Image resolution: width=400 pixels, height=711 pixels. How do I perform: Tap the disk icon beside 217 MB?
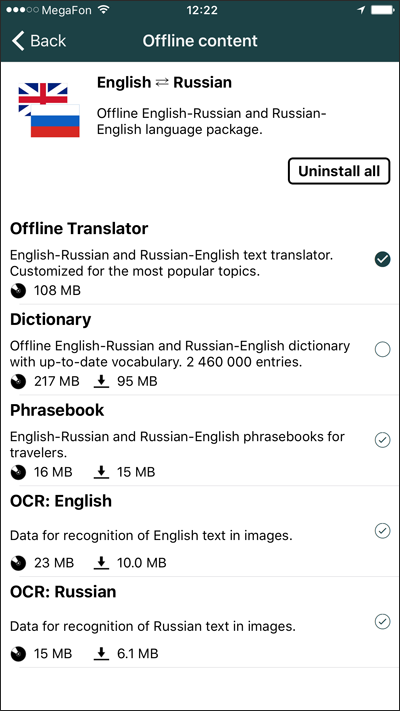tap(19, 382)
